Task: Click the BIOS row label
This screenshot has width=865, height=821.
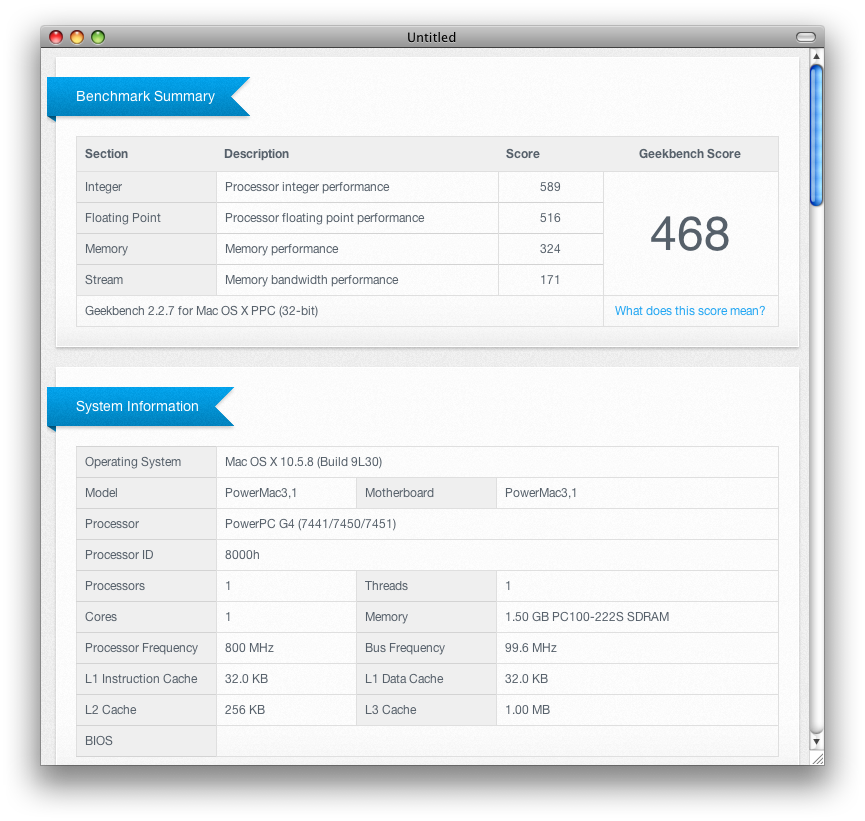Action: coord(99,740)
